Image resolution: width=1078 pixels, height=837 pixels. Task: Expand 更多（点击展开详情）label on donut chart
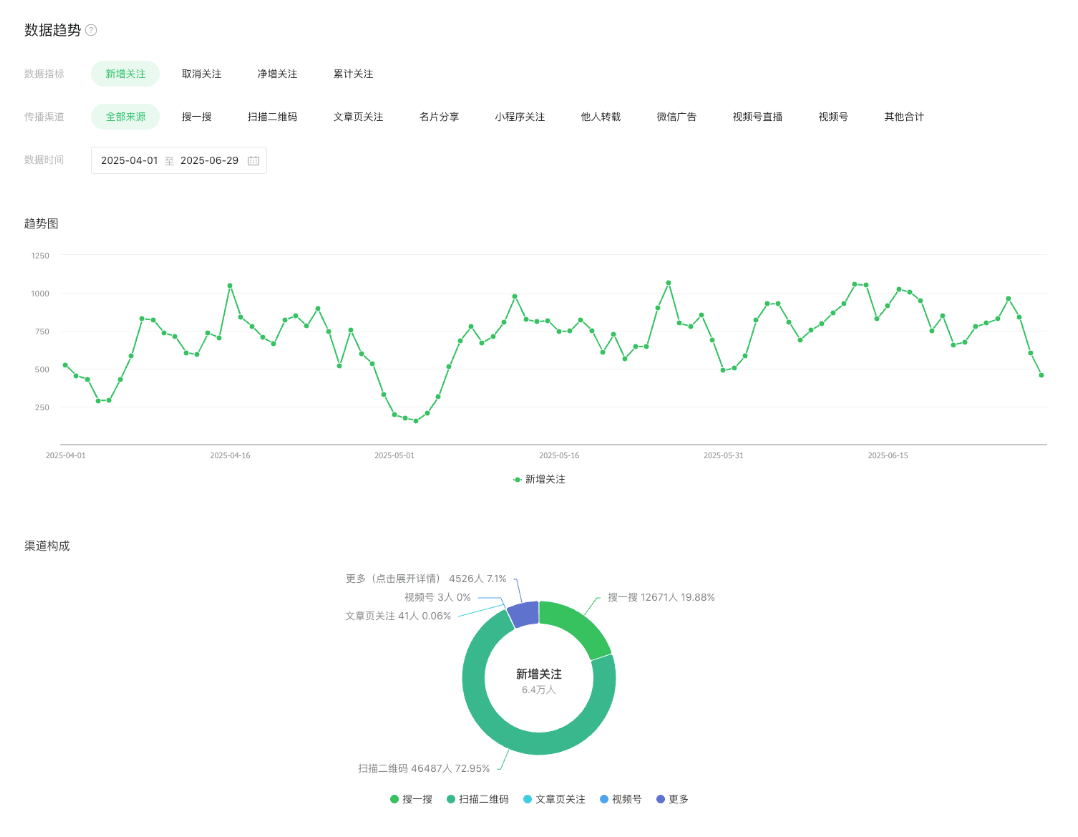(x=425, y=578)
